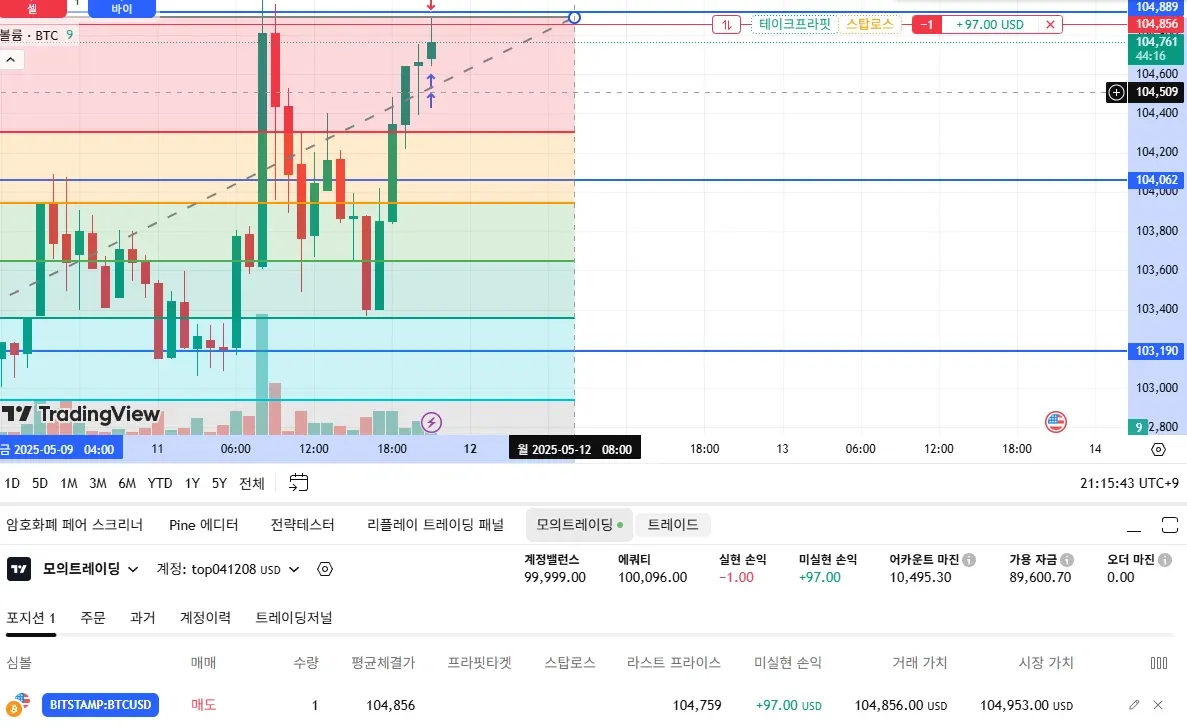This screenshot has height=727, width=1187.
Task: Switch to the 트레이딩저널 tab
Action: tap(294, 618)
